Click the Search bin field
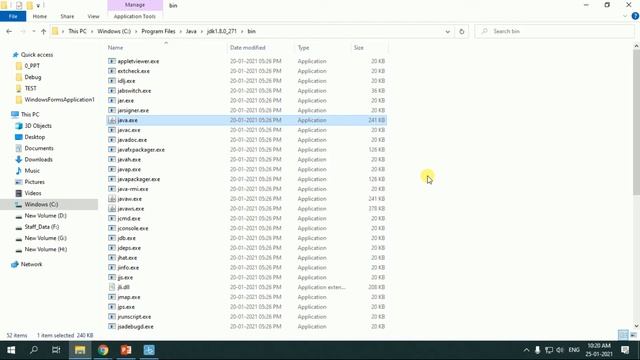This screenshot has width=640, height=360. (554, 31)
